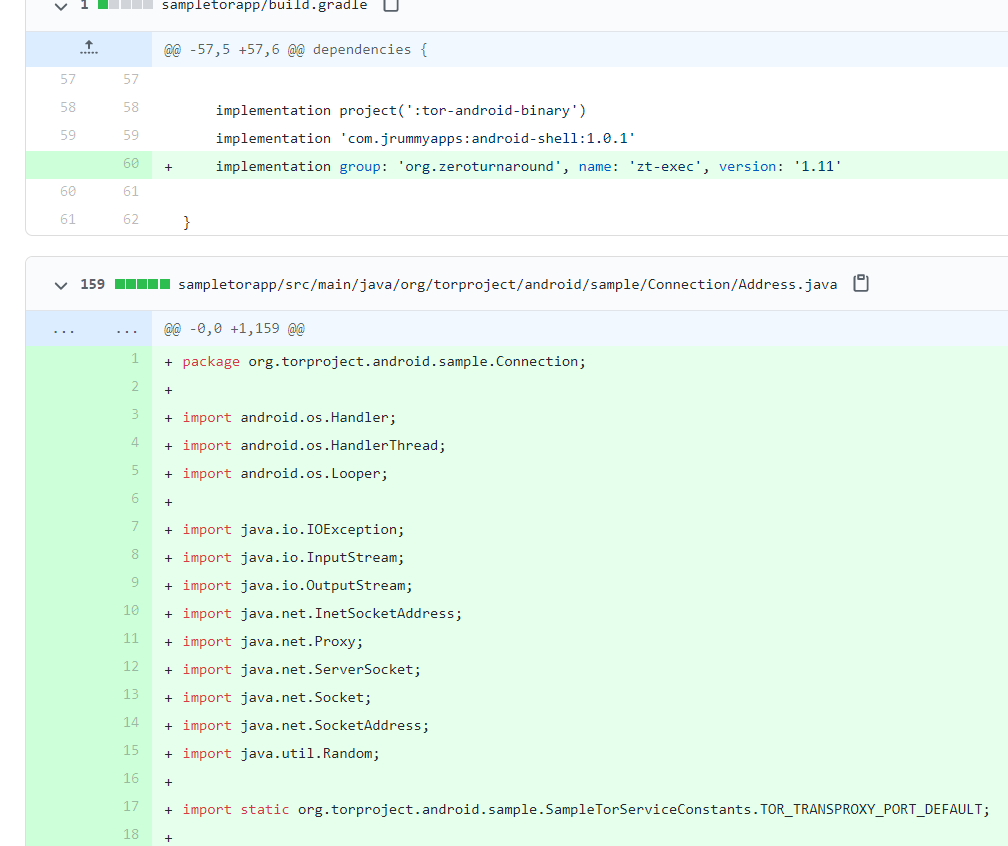This screenshot has width=1008, height=846.
Task: Click old line number 58 in build.gradle
Action: coord(68,107)
